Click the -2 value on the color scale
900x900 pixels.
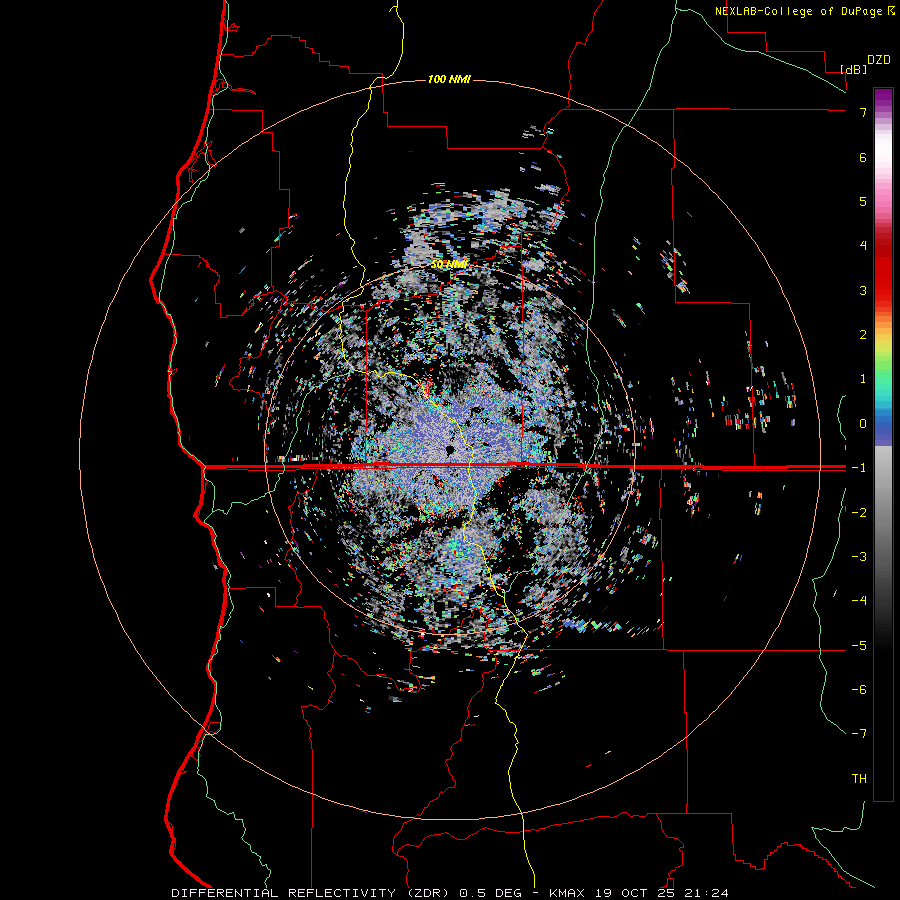tap(859, 512)
